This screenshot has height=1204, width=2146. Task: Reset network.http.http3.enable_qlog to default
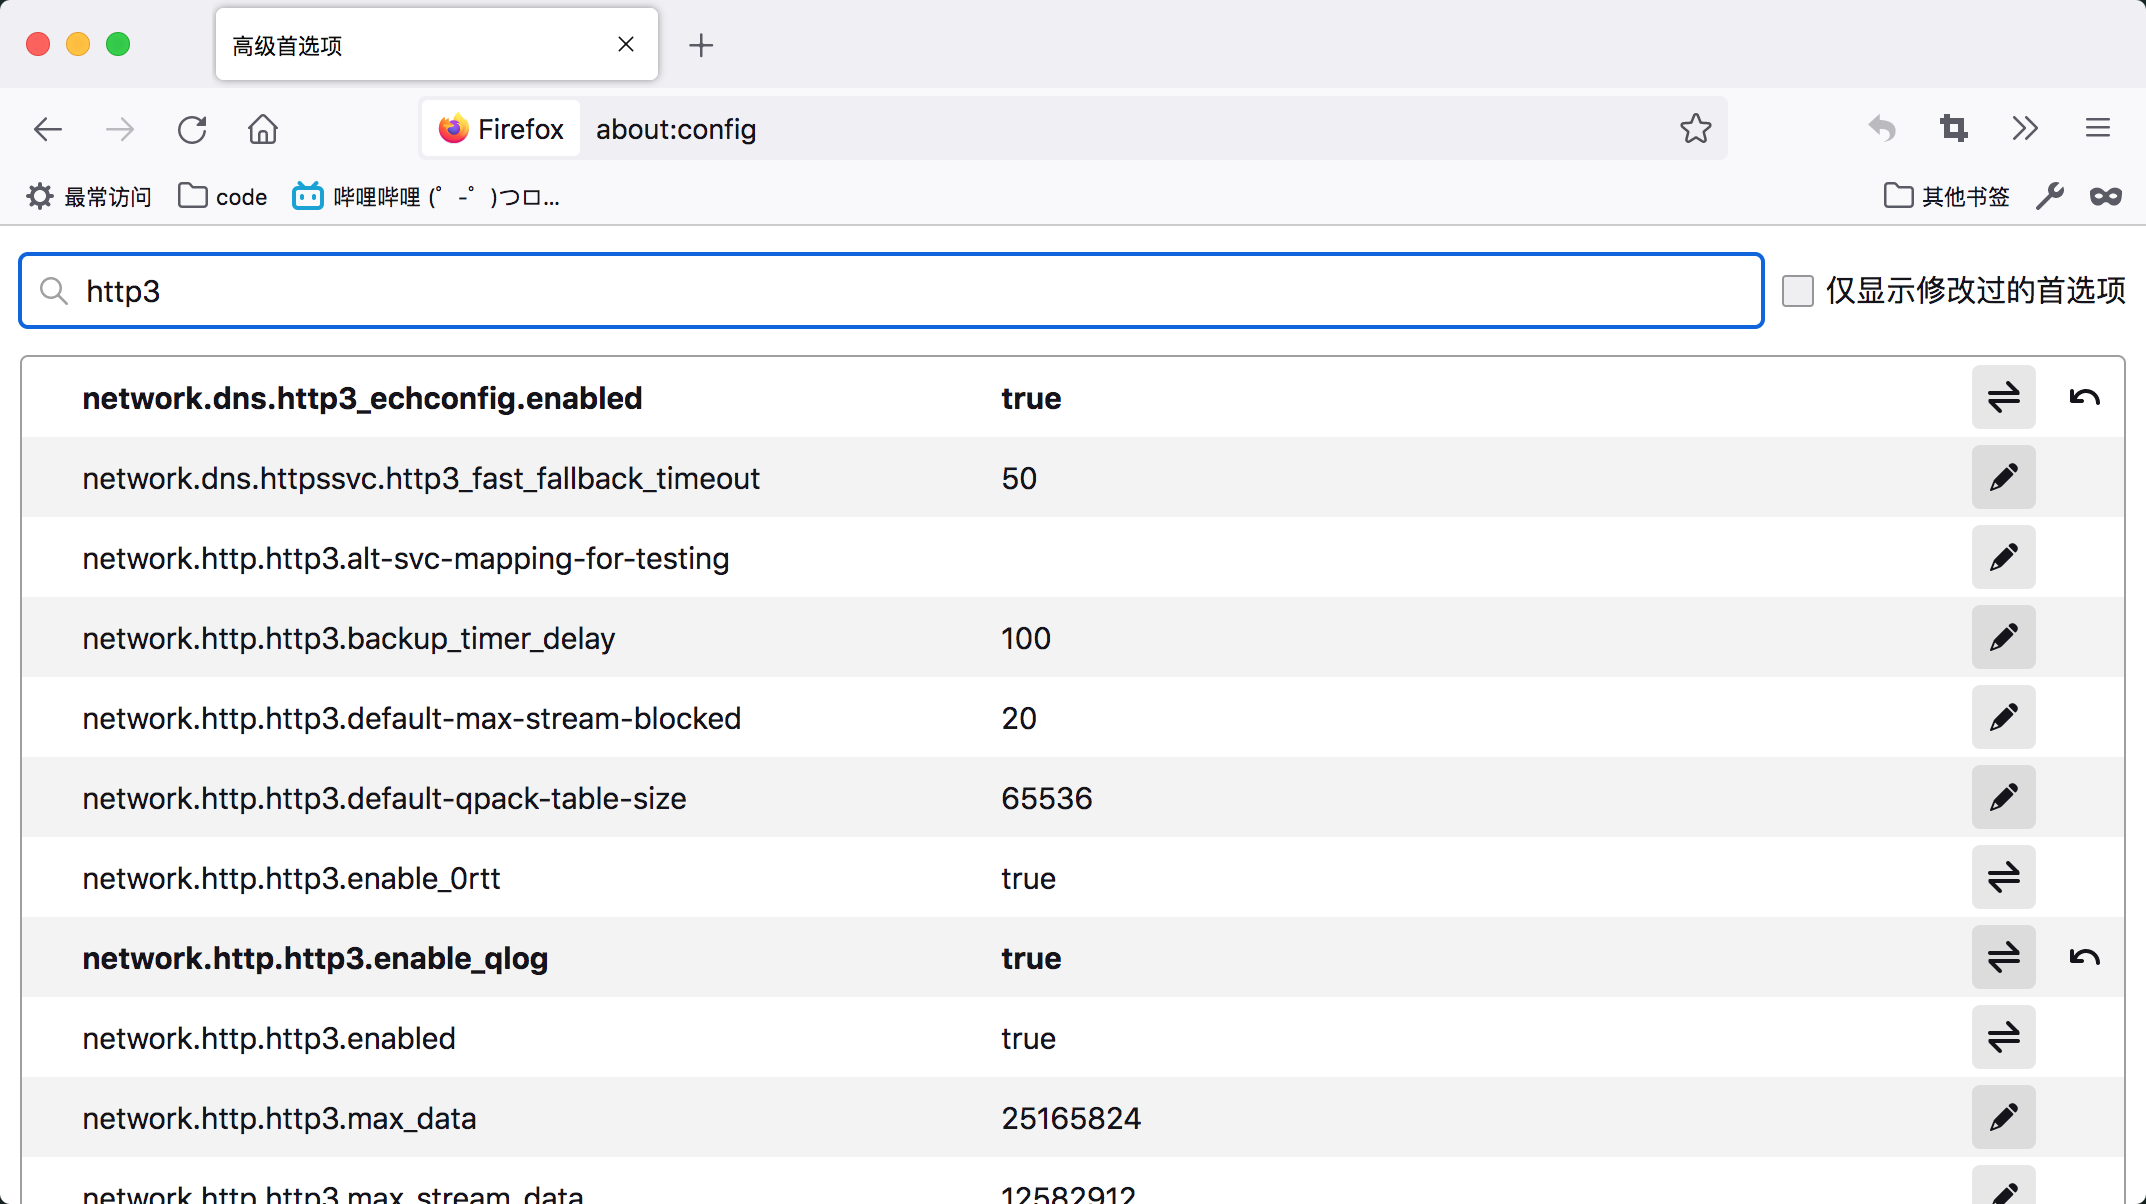point(2084,958)
